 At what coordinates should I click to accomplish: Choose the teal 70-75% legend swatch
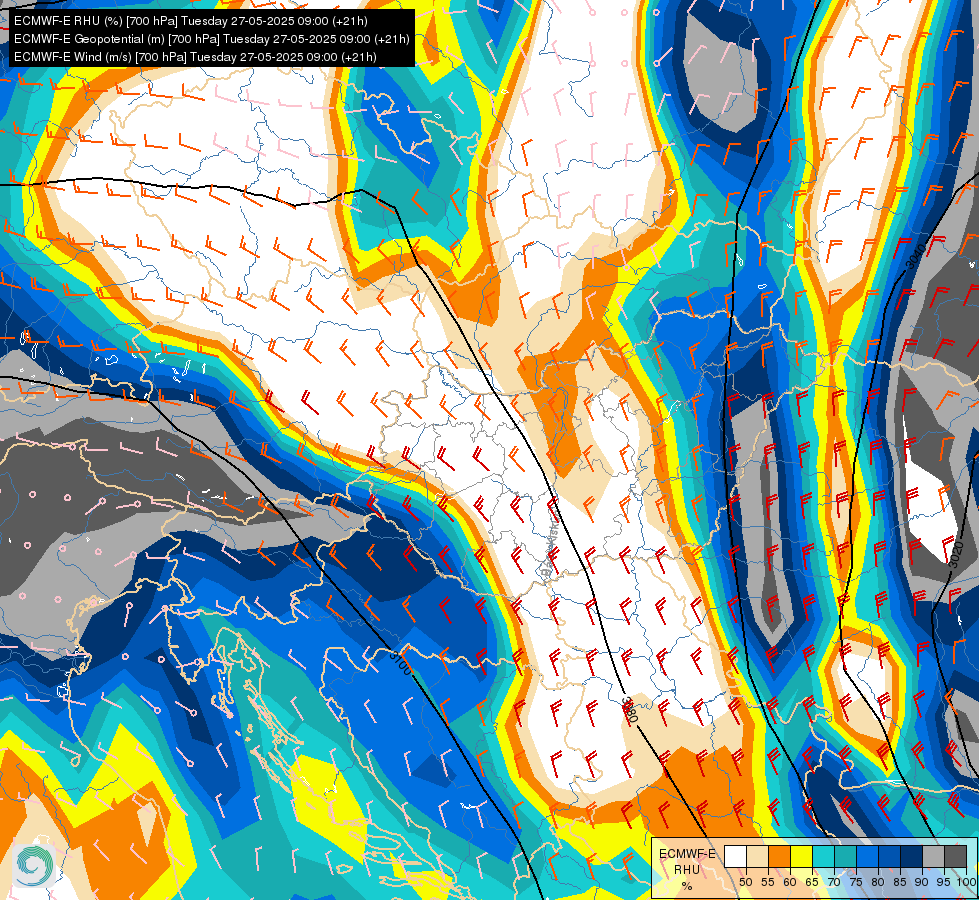[845, 856]
